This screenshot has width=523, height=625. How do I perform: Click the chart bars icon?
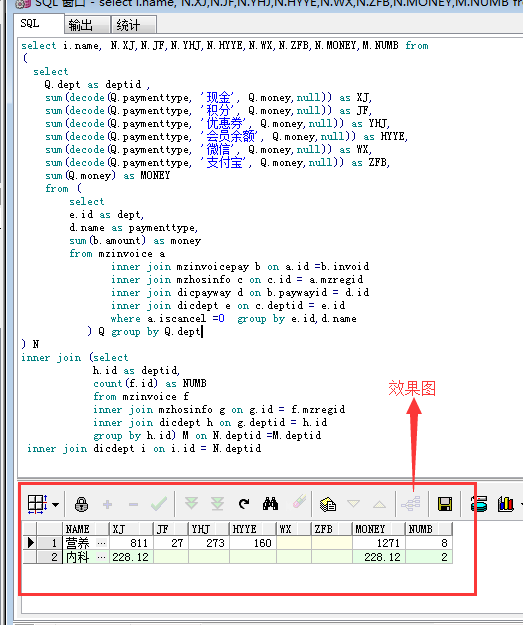point(505,504)
